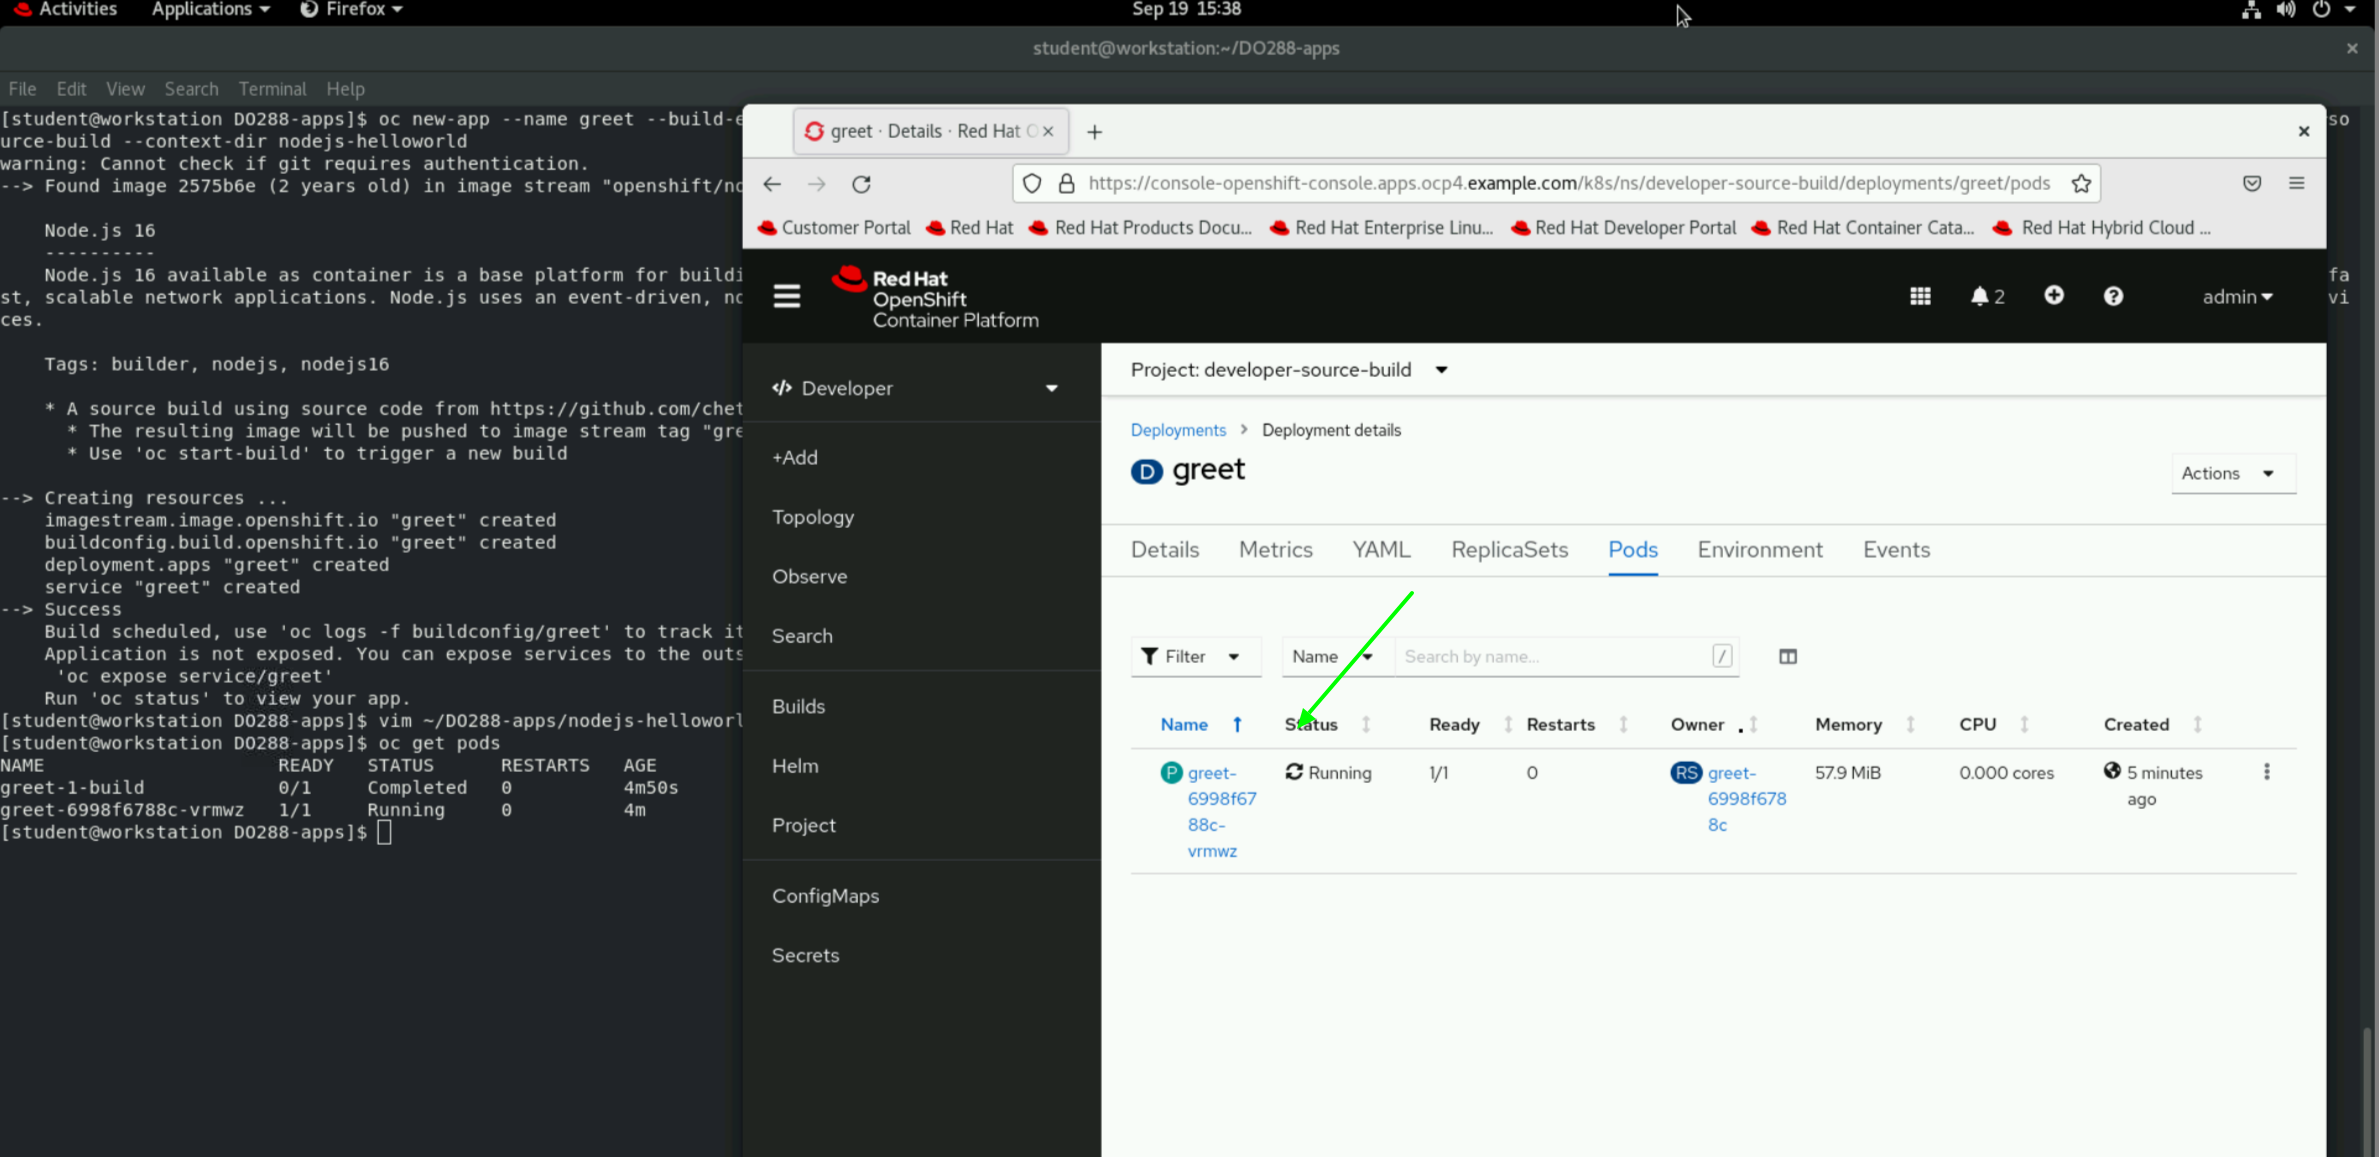Follow the Deployments breadcrumb link
Image resolution: width=2379 pixels, height=1157 pixels.
[1178, 430]
